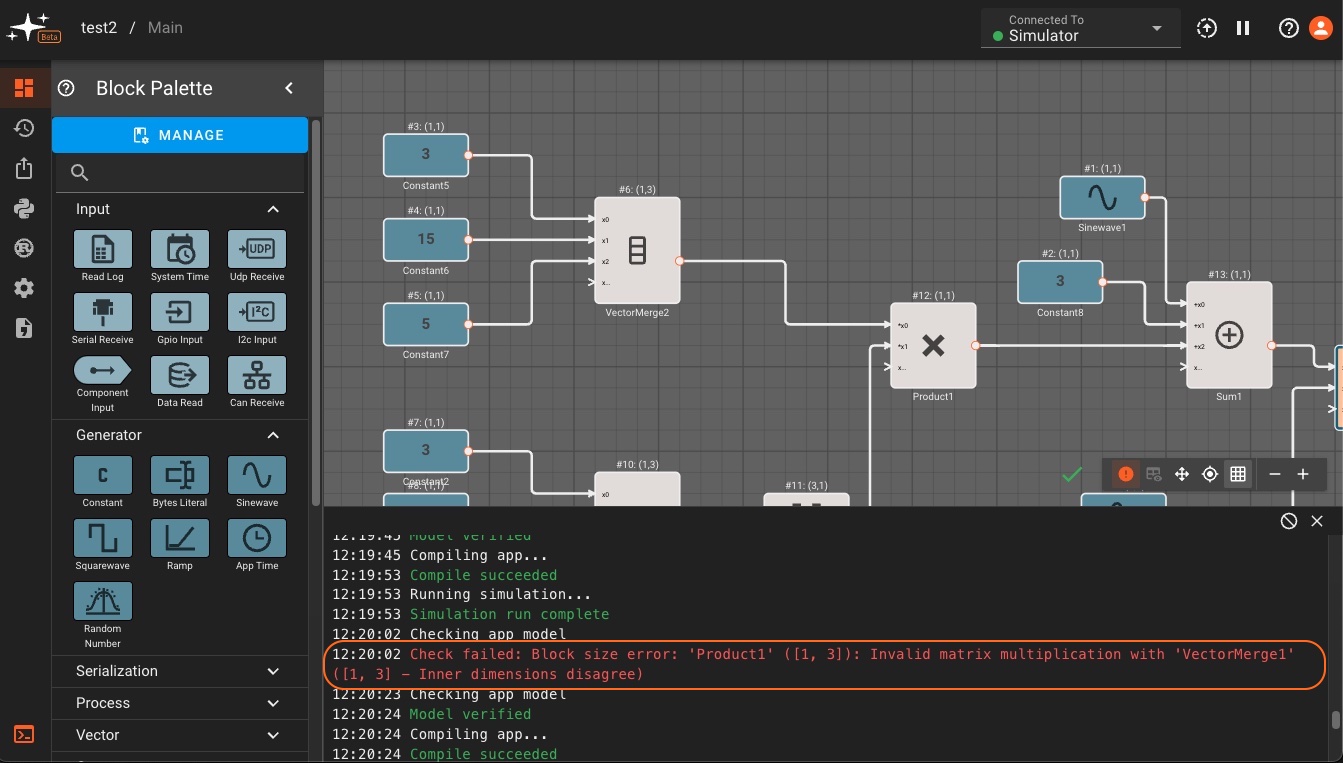This screenshot has height=763, width=1343.
Task: Click the recenter target icon on canvas toolbar
Action: coord(1210,474)
